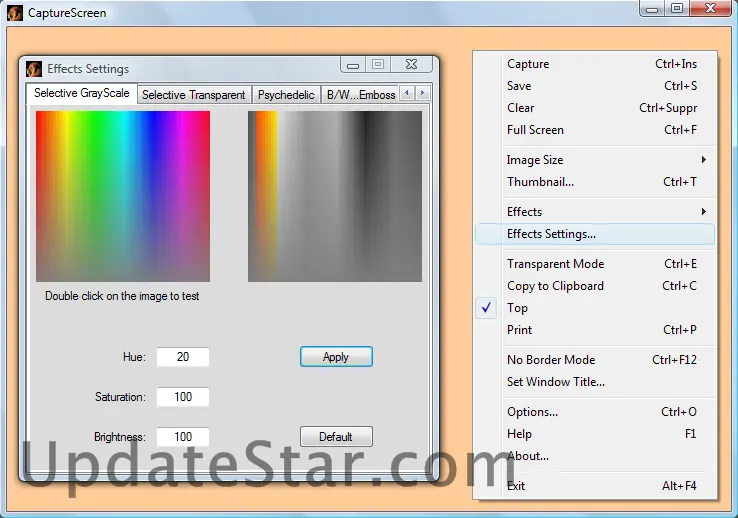Choose No Border Mode

point(595,360)
